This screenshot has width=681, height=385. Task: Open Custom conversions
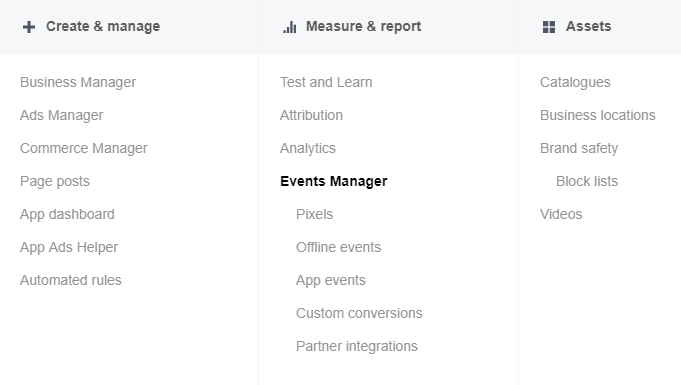tap(359, 313)
